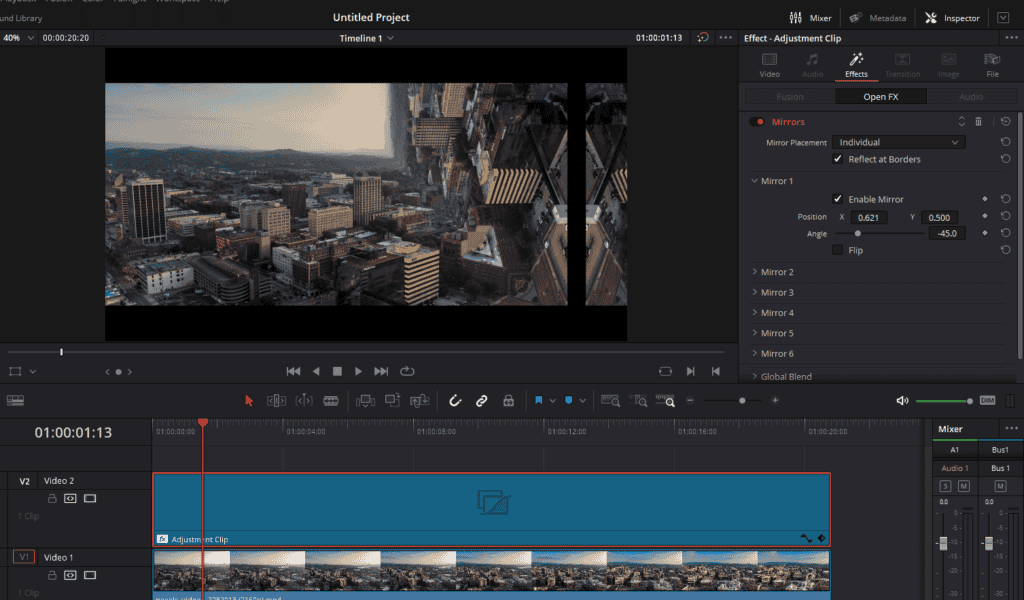
Task: Disable the Mirrors effect red toggle
Action: point(758,121)
